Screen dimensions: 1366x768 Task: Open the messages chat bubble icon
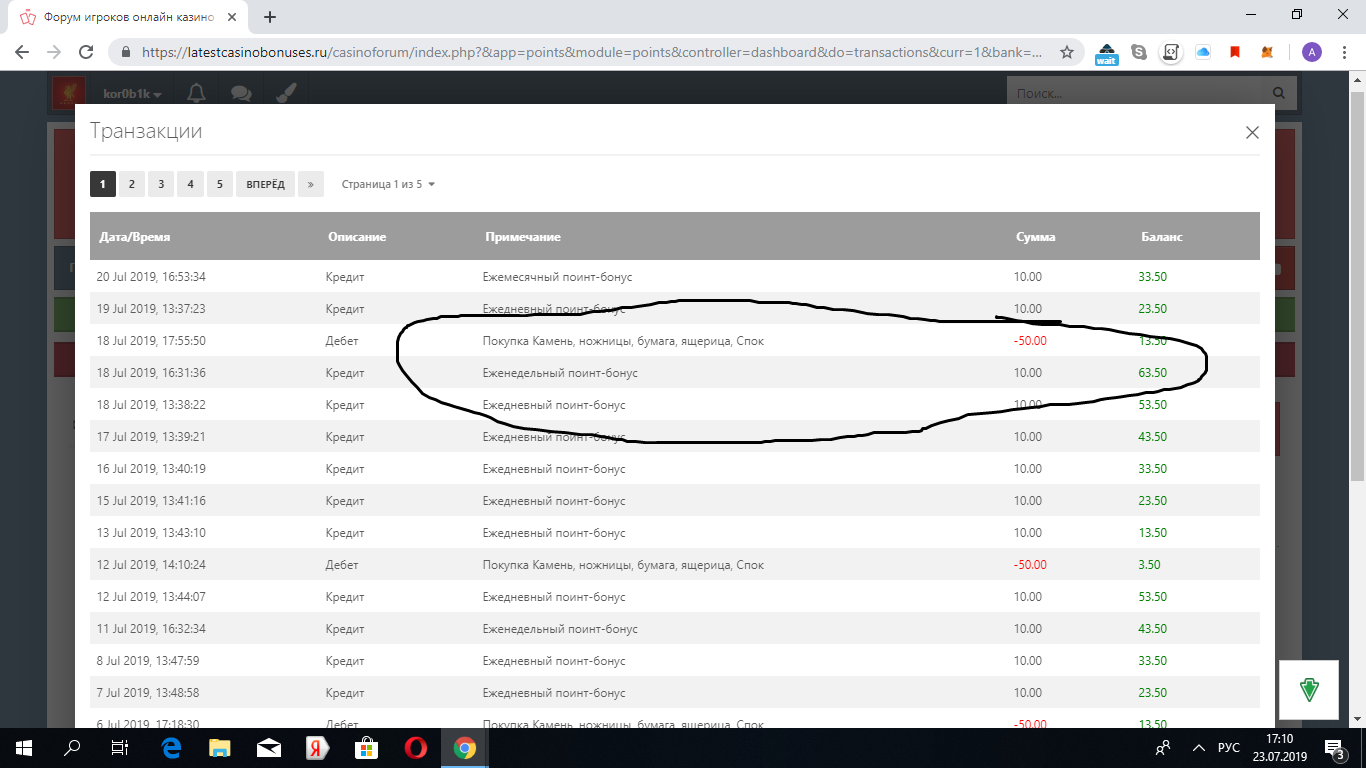coord(241,93)
